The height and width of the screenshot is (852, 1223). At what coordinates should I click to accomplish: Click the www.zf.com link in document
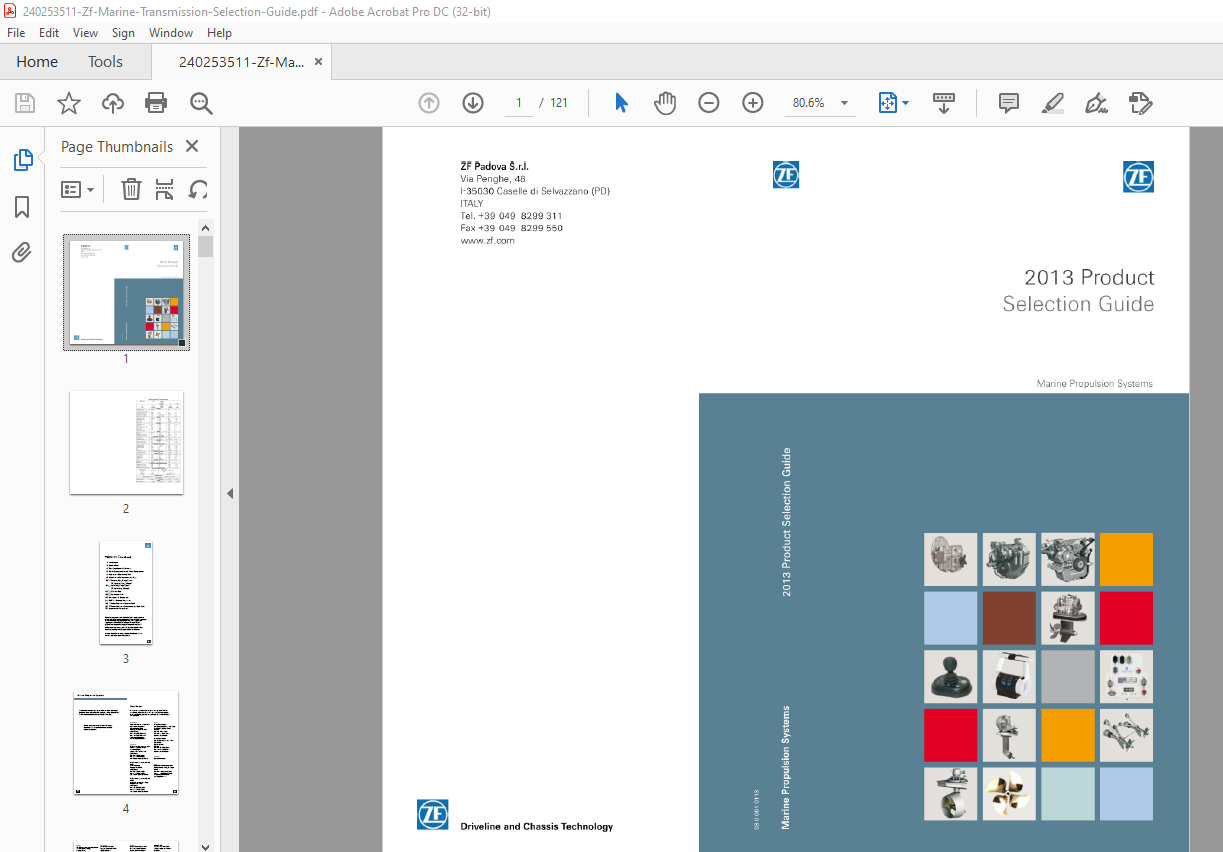(x=487, y=241)
